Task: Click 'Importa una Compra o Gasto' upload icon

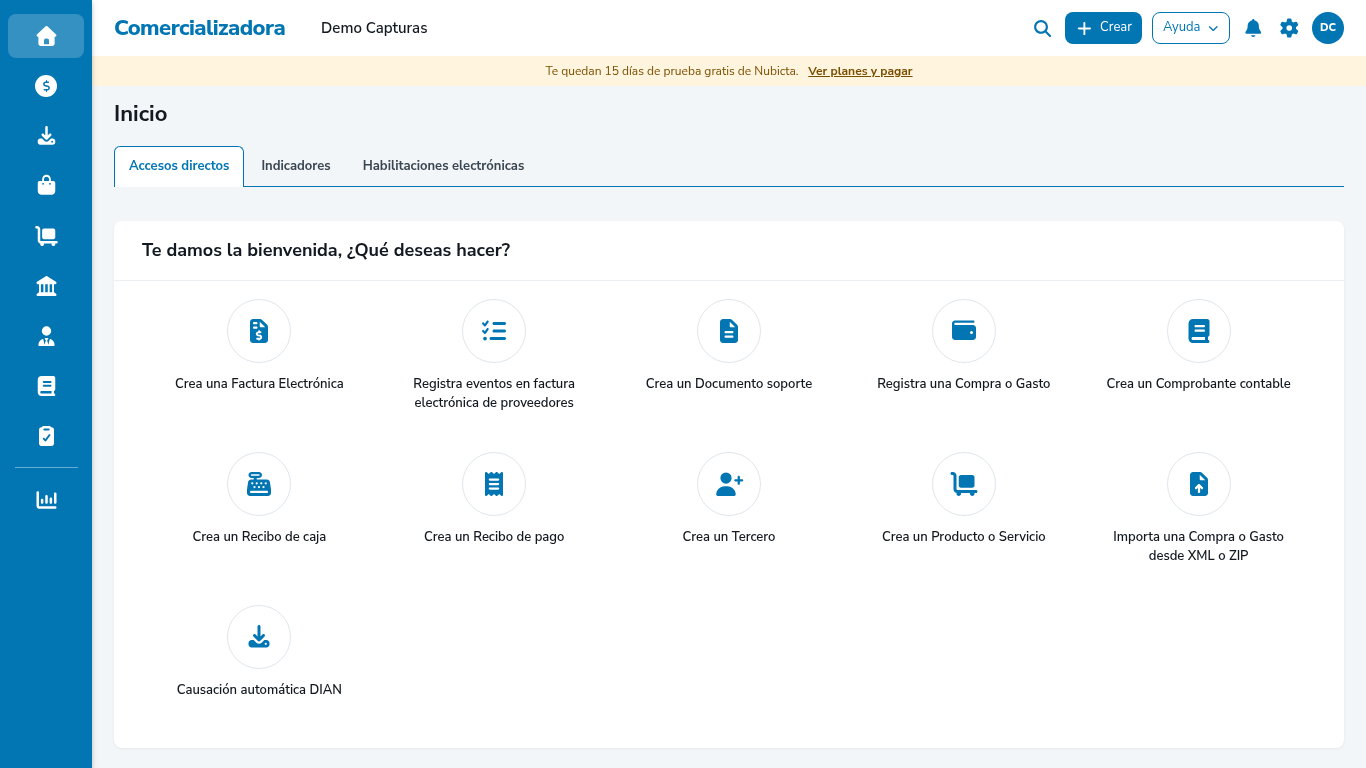Action: 1199,484
